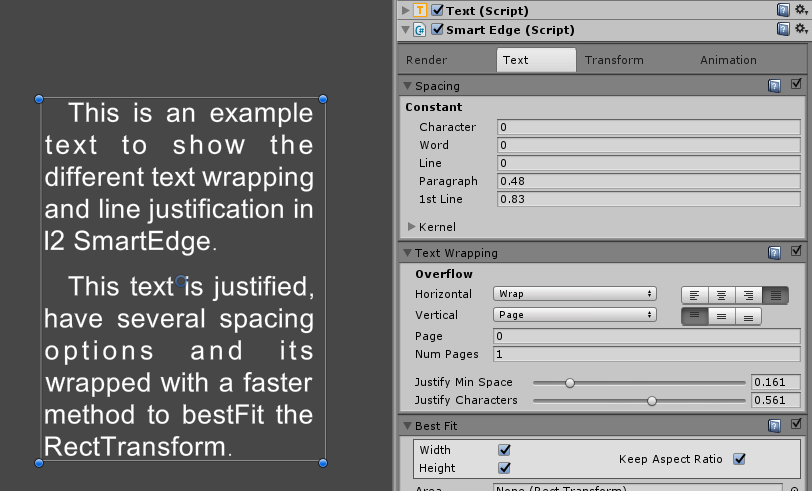Select left horizontal text alignment icon
This screenshot has height=491, width=812.
click(694, 295)
